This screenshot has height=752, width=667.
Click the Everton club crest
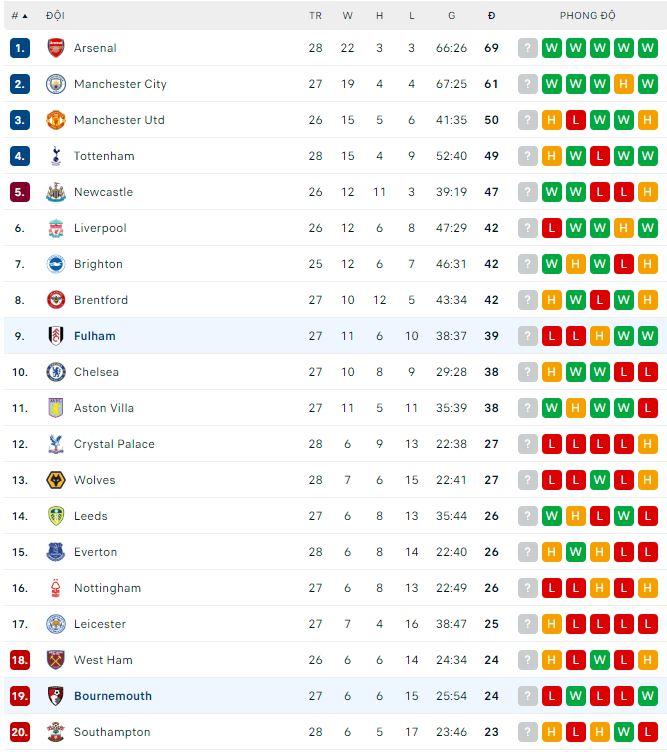56,552
